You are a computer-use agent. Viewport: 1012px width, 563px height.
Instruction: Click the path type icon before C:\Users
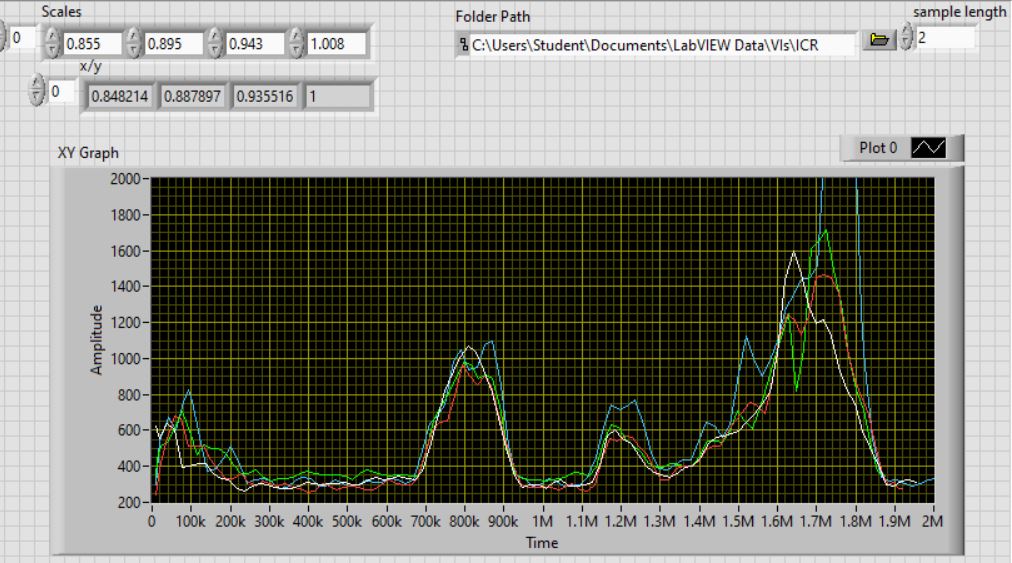click(463, 45)
